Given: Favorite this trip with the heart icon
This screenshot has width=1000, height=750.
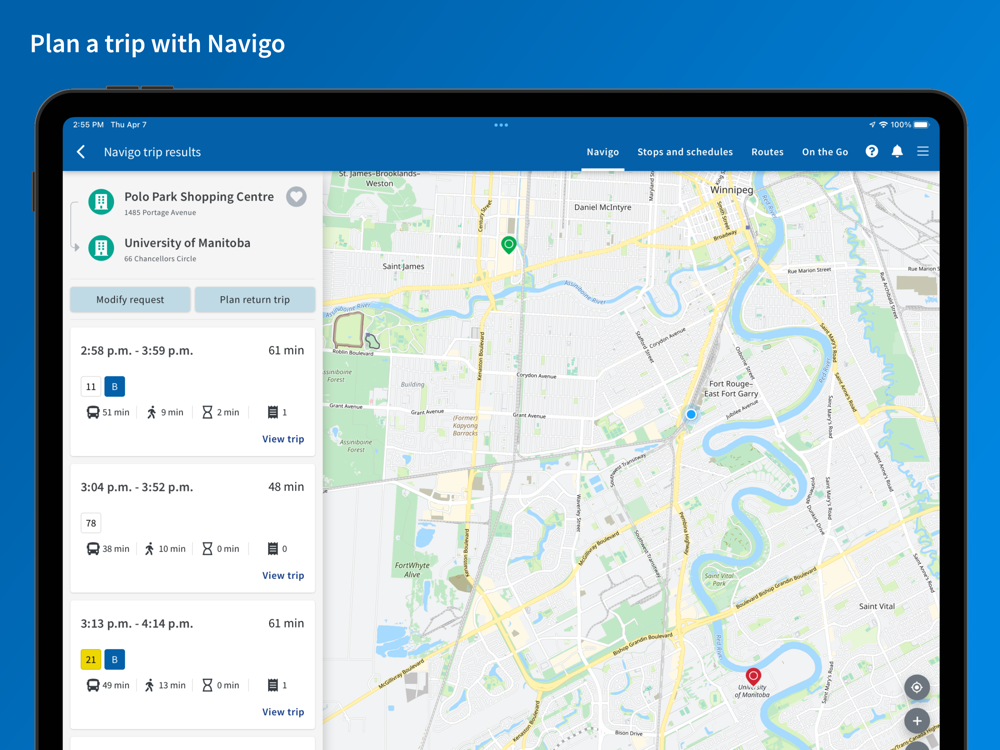Looking at the screenshot, I should coord(296,197).
